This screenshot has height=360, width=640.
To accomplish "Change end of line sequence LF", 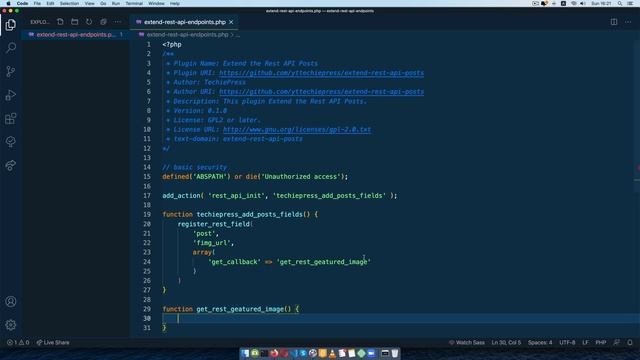I will 585,342.
